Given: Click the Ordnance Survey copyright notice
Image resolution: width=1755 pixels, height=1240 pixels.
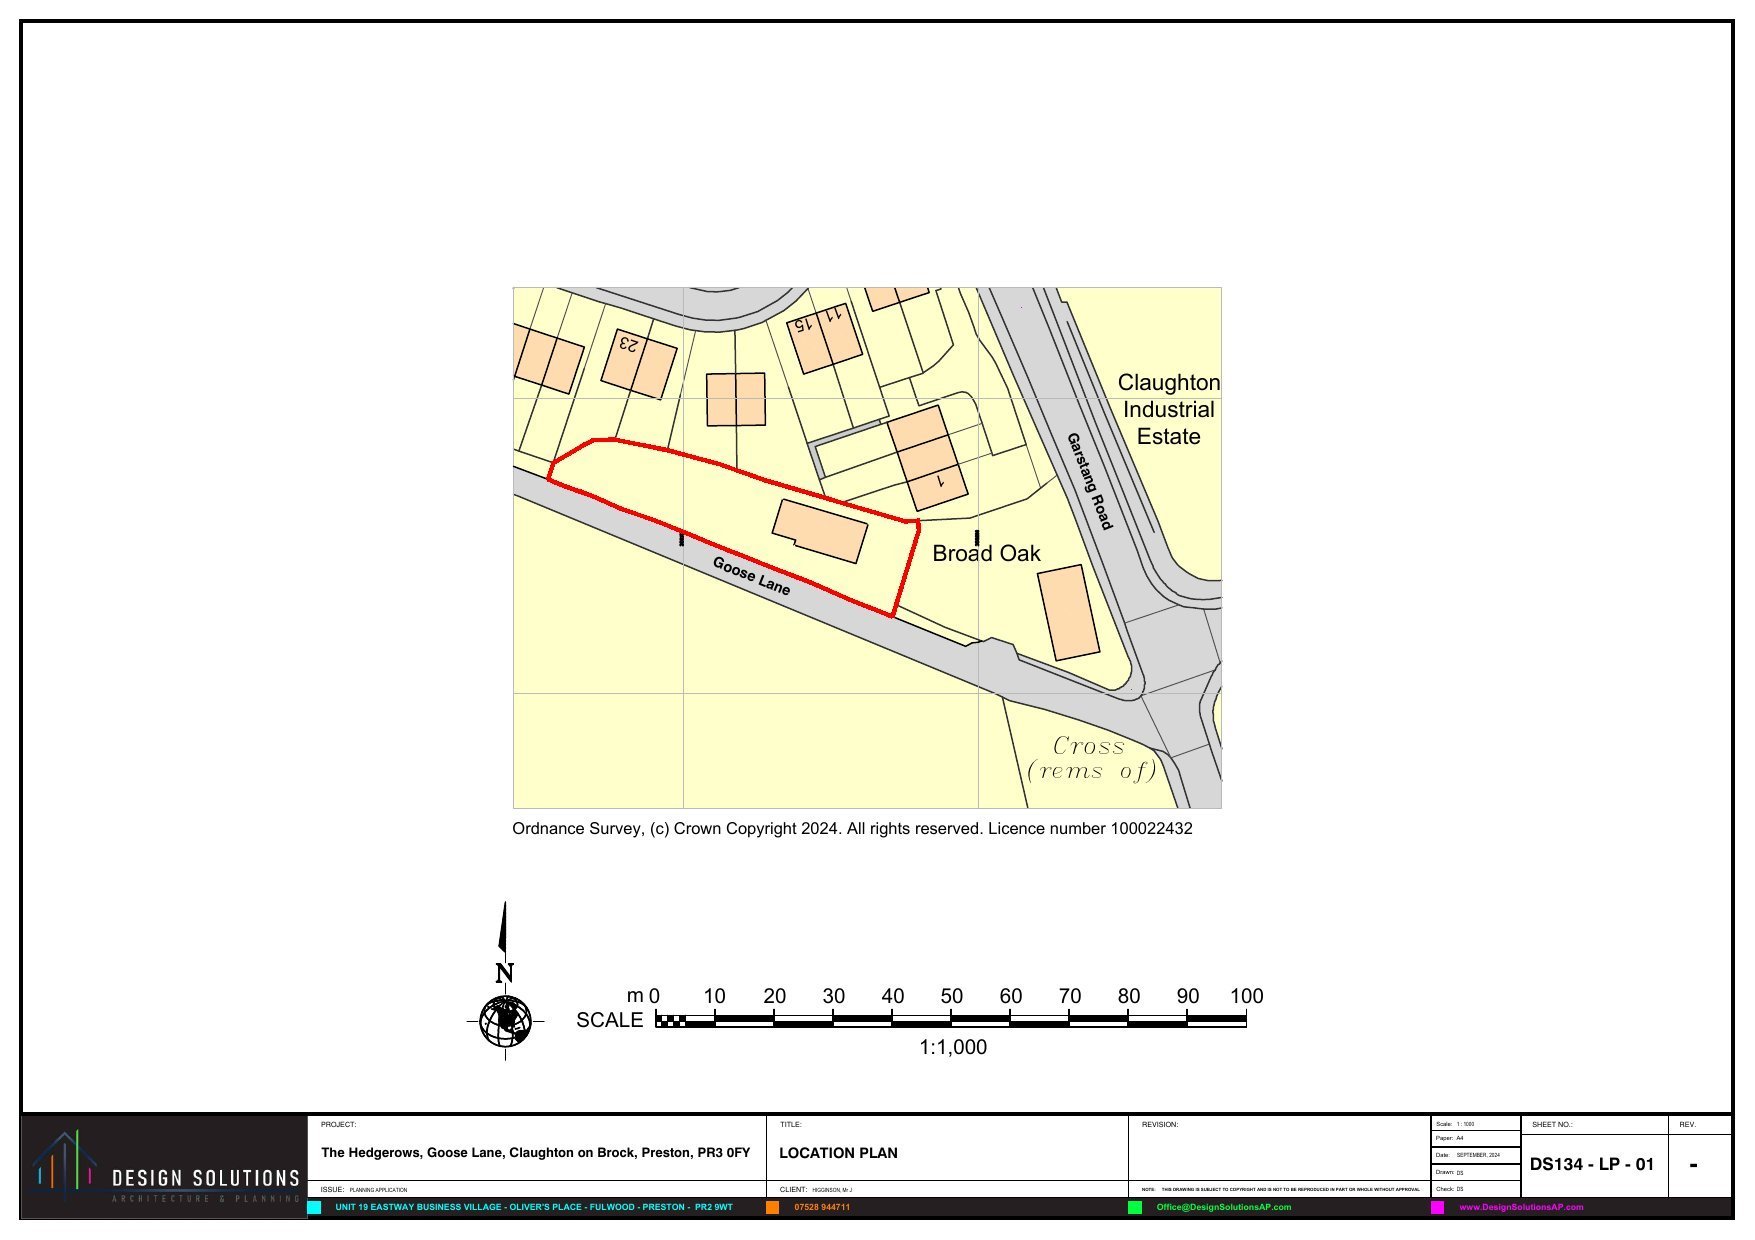Looking at the screenshot, I should pos(852,829).
